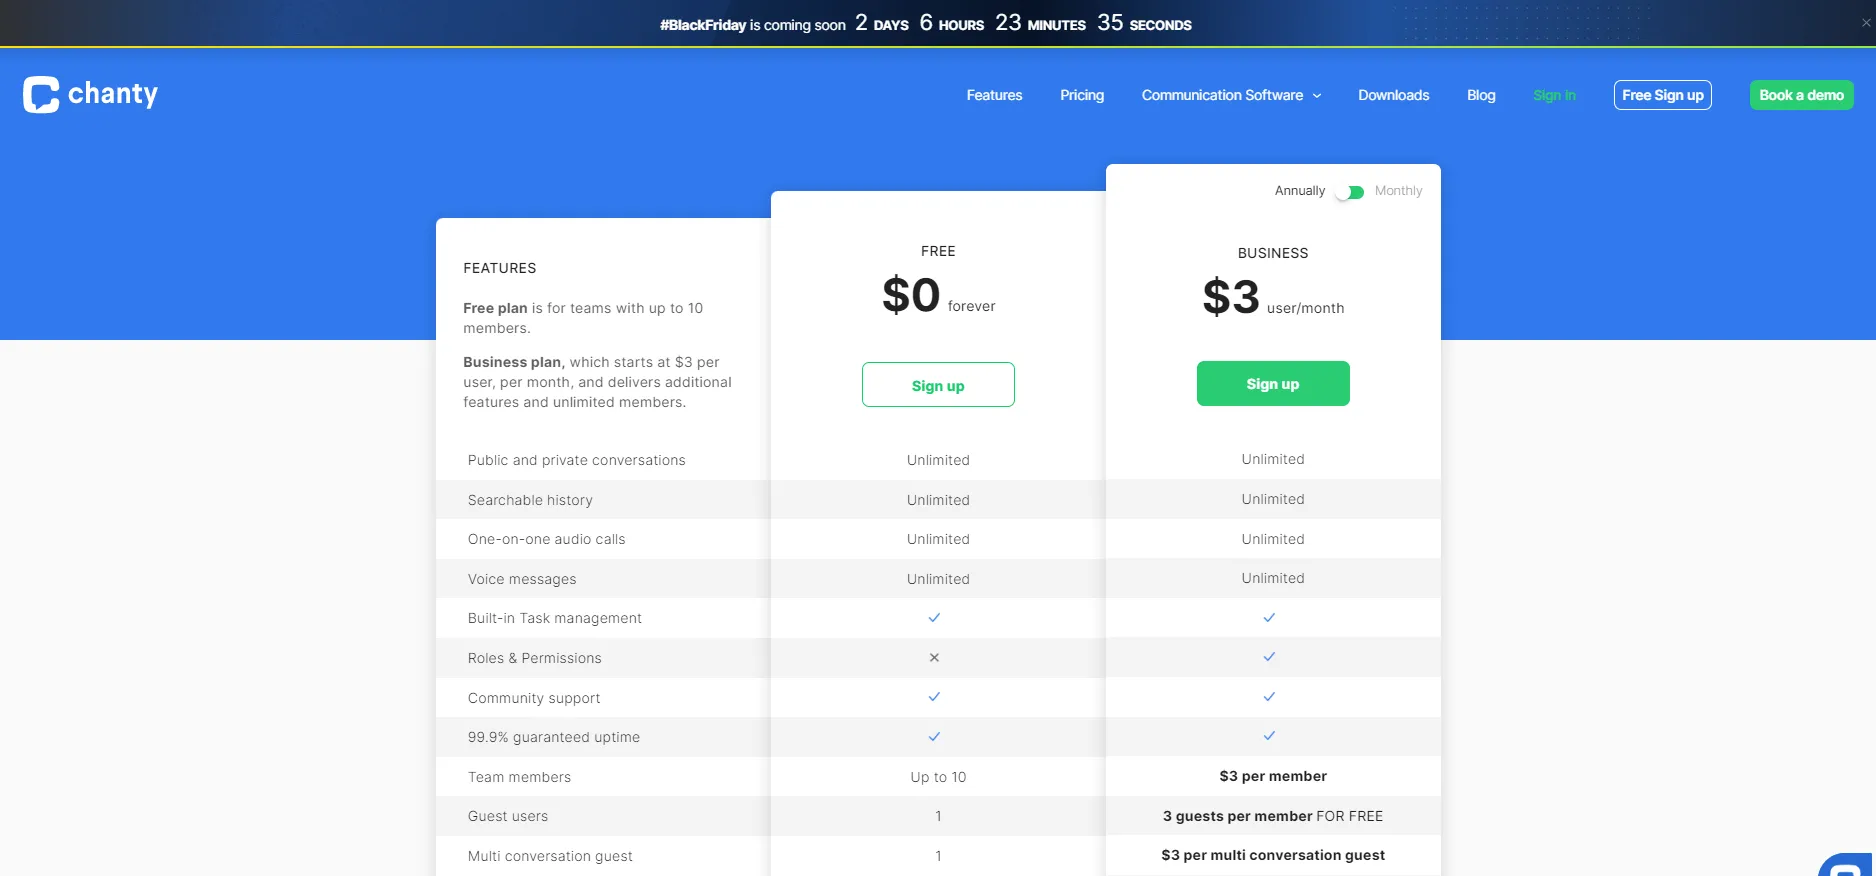Screen dimensions: 1876x876
Task: Click the Free plan Roles & Permissions cross
Action: click(x=934, y=658)
